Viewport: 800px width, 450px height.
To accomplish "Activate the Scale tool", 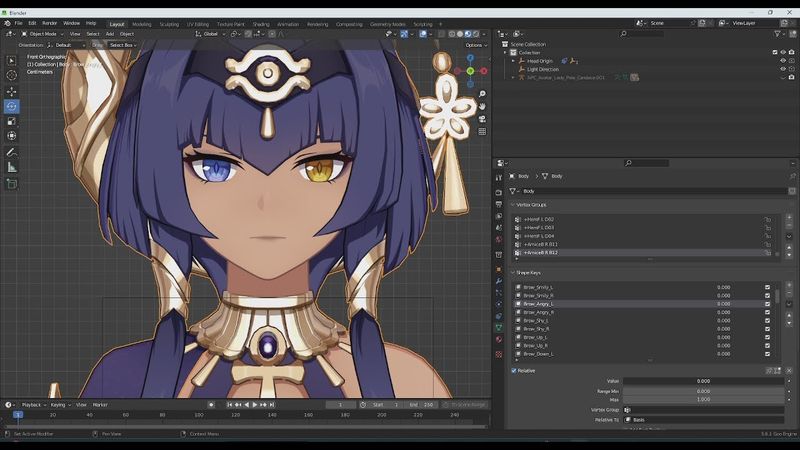I will pos(11,121).
